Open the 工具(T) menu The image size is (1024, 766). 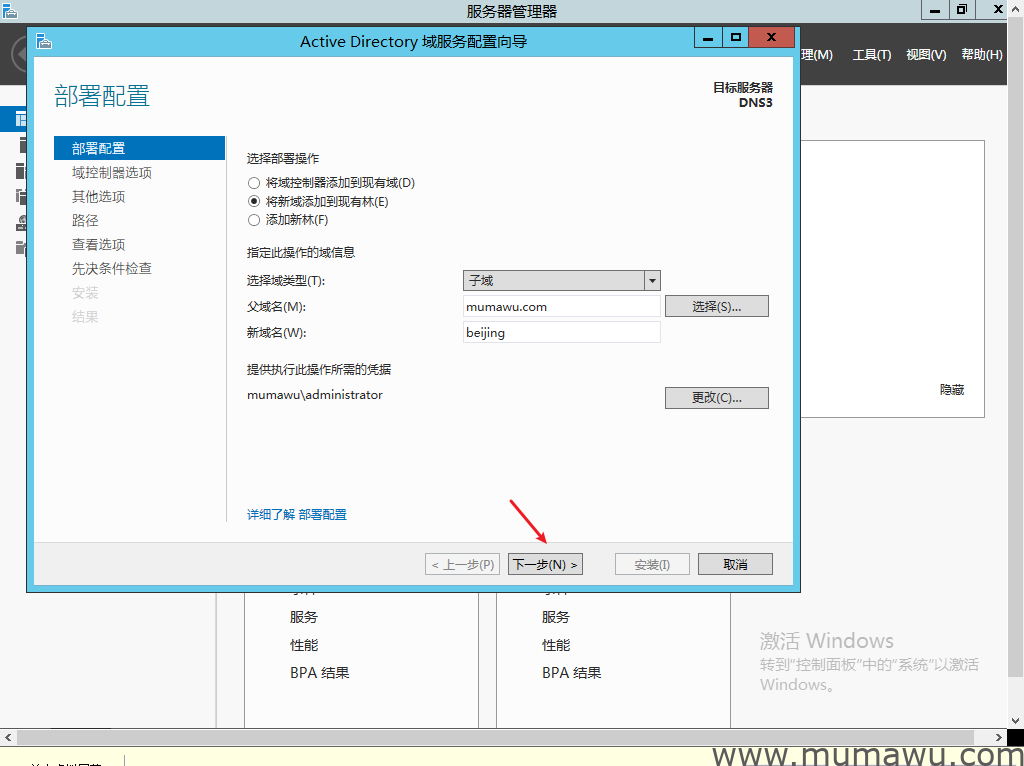click(871, 55)
